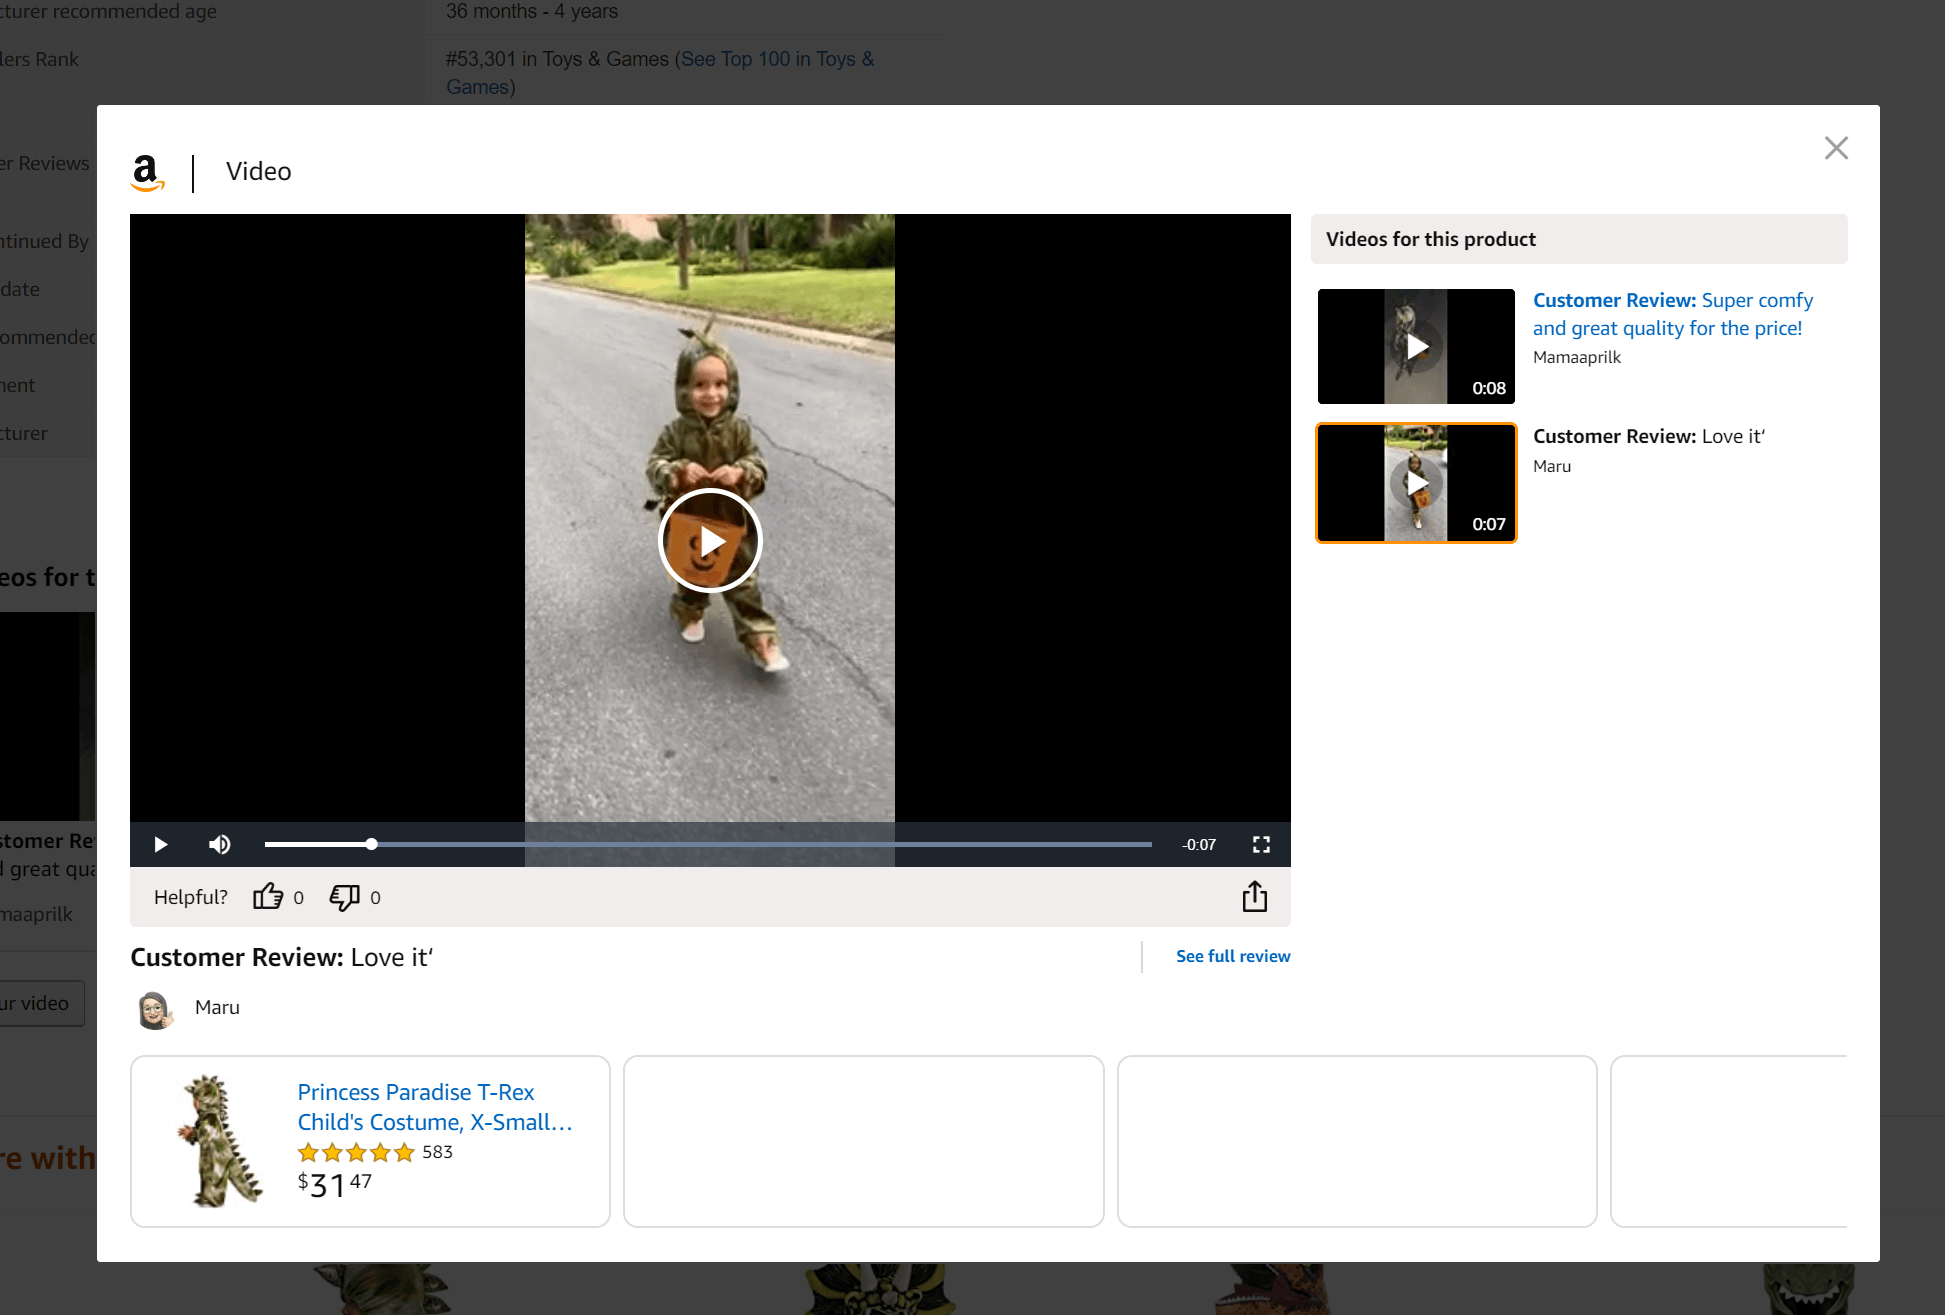Seek using the video progress bar

point(708,845)
